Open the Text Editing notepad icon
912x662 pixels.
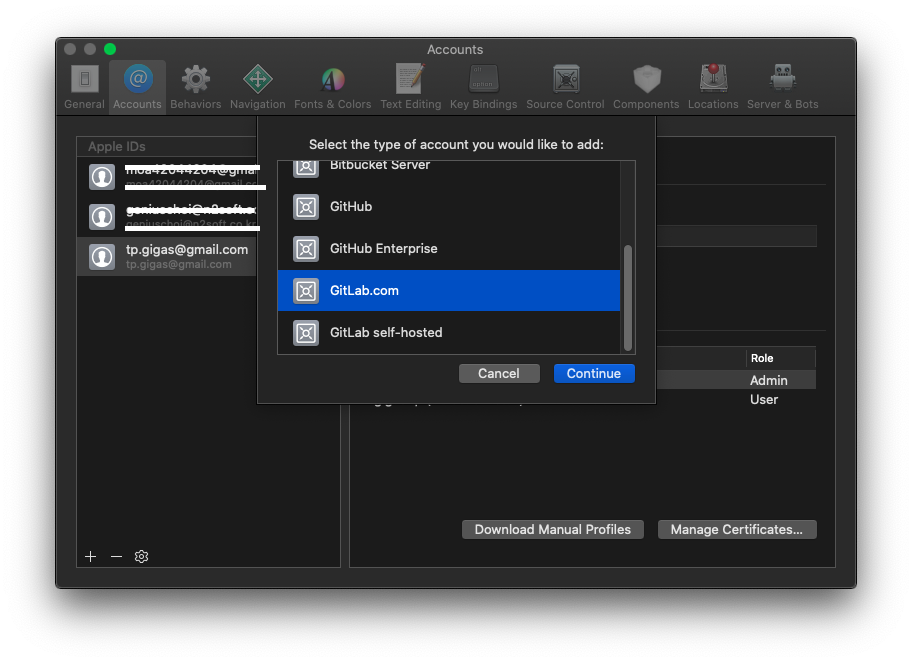(411, 79)
